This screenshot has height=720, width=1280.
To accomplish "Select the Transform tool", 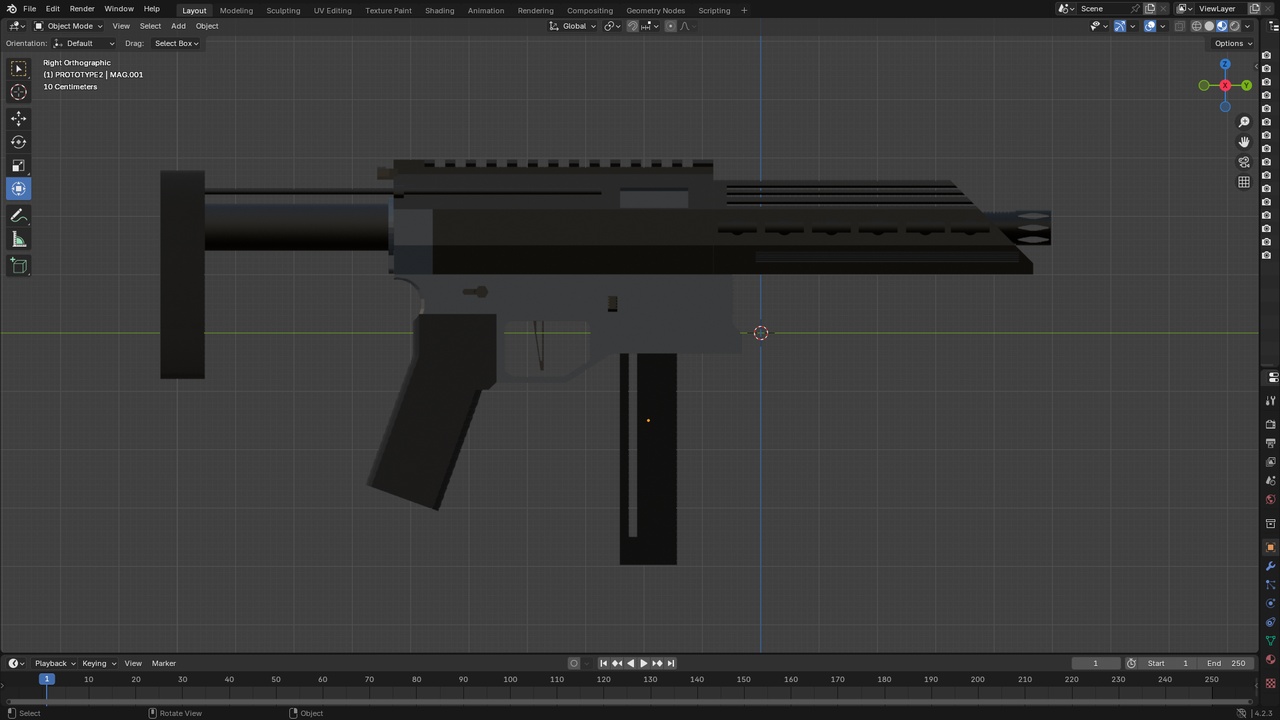I will point(19,189).
